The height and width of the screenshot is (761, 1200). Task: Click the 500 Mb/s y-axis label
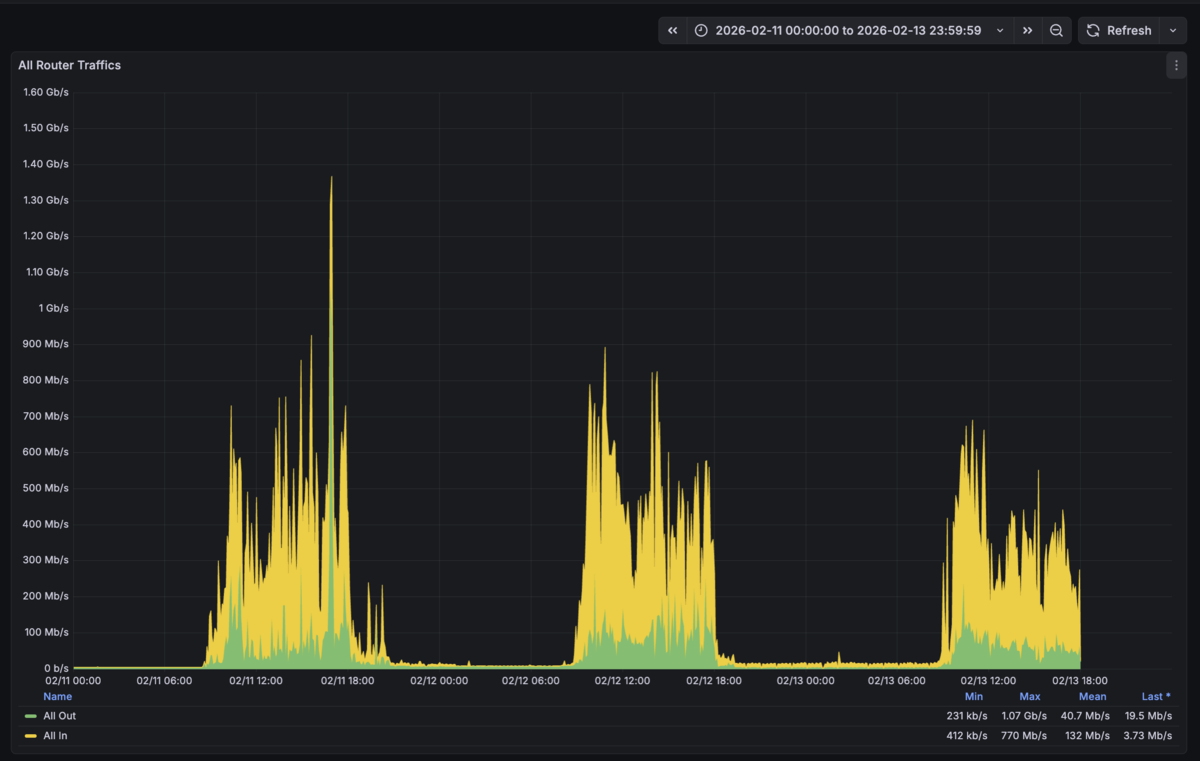tap(46, 488)
